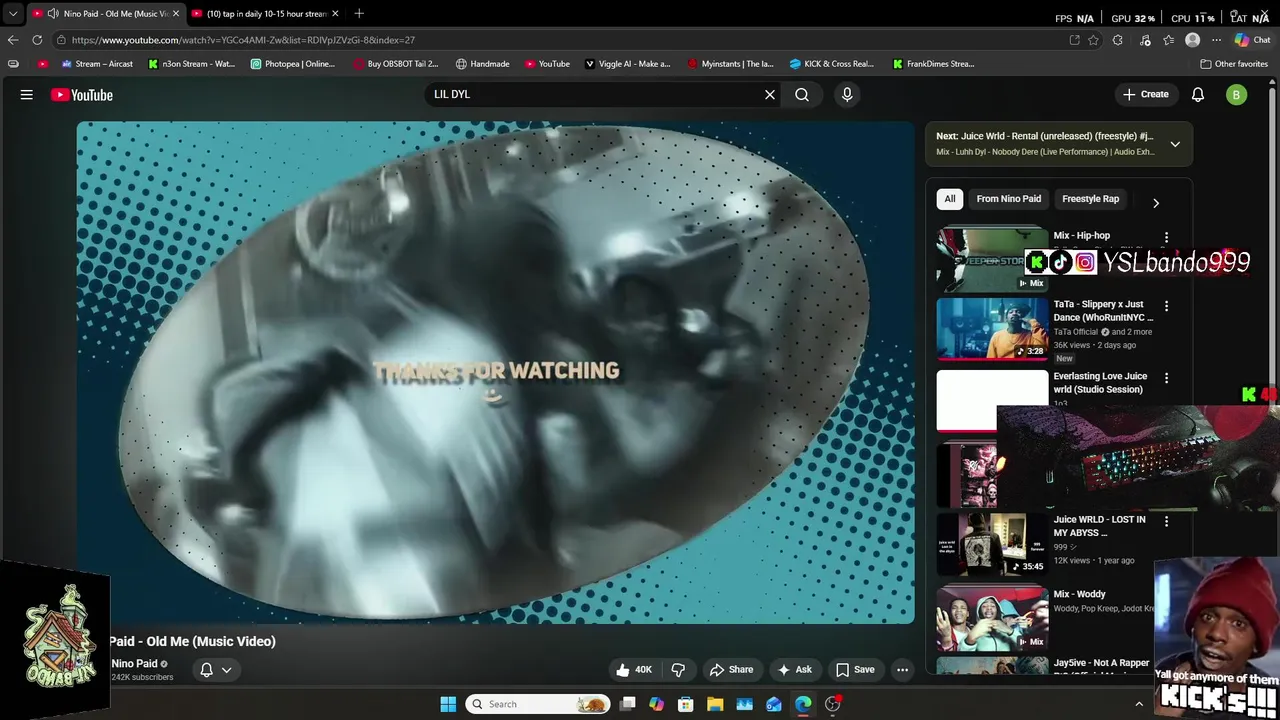Viewport: 1280px width, 720px height.
Task: Filter suggestions by Freestyle Rap
Action: pyautogui.click(x=1090, y=199)
